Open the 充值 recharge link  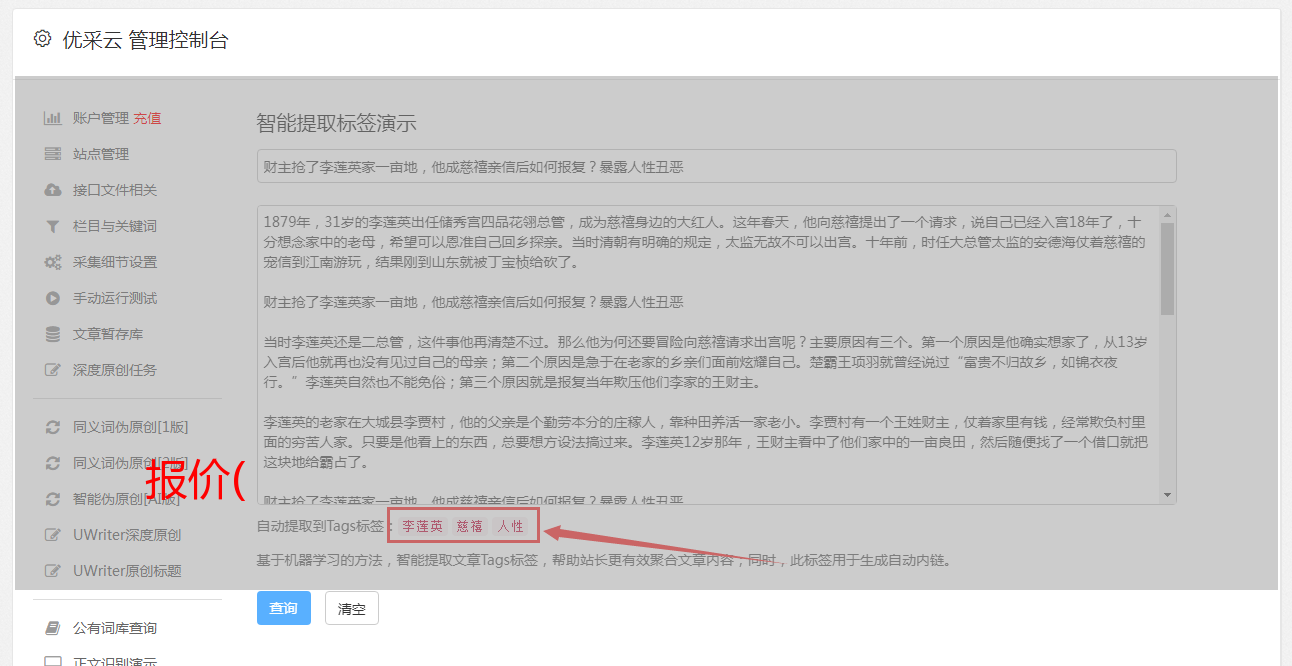[147, 118]
